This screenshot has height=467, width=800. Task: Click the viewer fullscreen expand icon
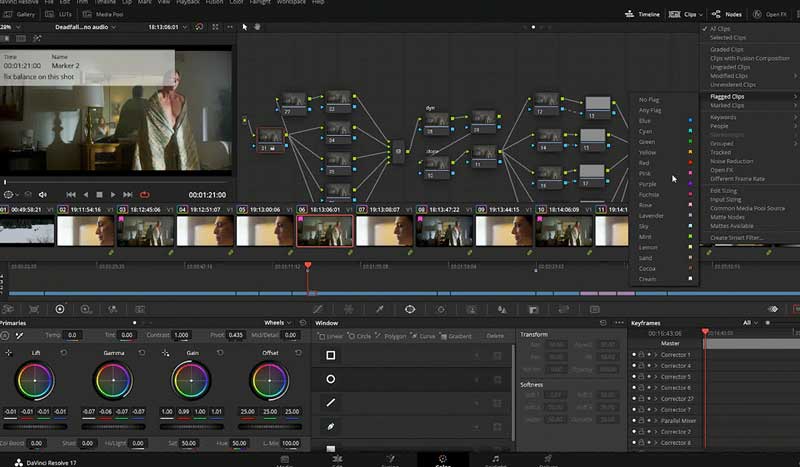pyautogui.click(x=215, y=27)
